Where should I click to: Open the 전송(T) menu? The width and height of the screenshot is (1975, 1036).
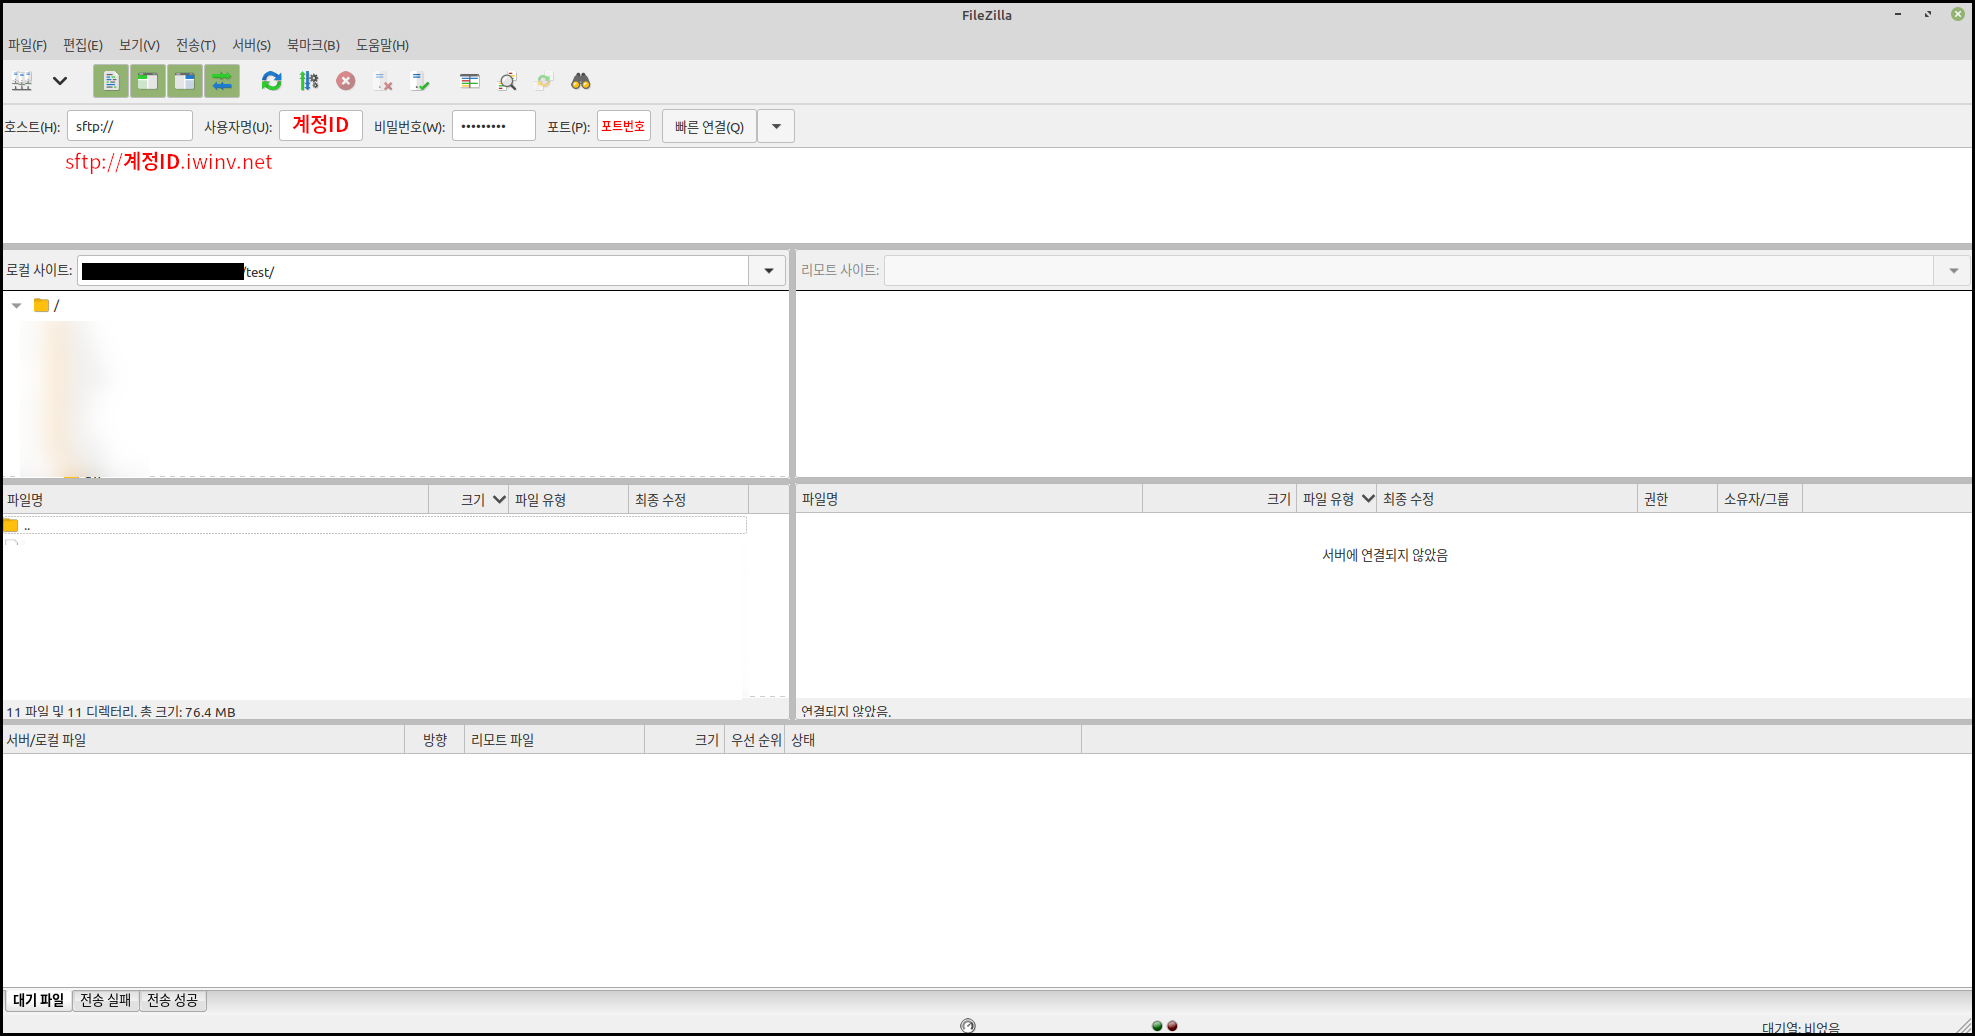[196, 45]
